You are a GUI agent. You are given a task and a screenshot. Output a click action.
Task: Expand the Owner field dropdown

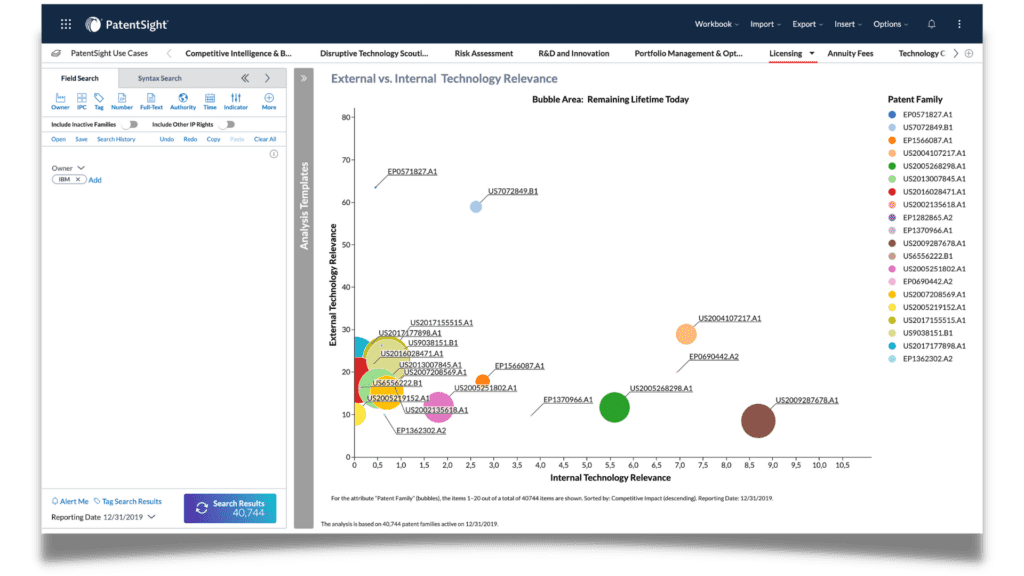81,168
